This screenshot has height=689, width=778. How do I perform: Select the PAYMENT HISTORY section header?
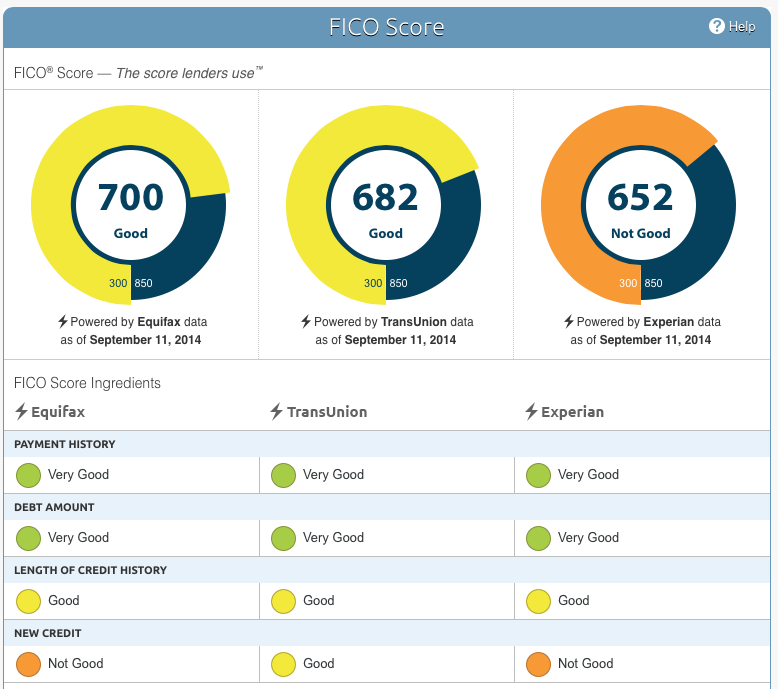(x=65, y=444)
